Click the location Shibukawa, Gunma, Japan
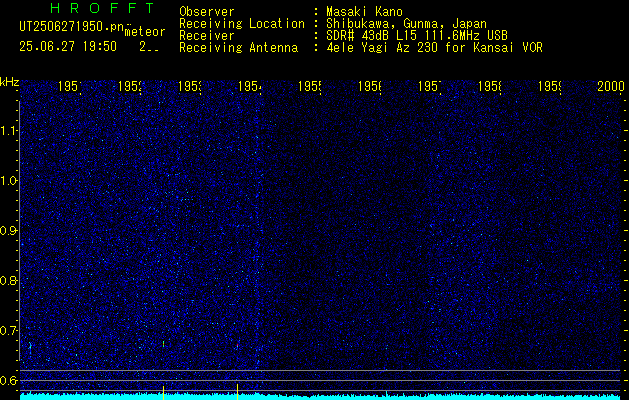Viewport: 629px width, 400px height. point(406,24)
